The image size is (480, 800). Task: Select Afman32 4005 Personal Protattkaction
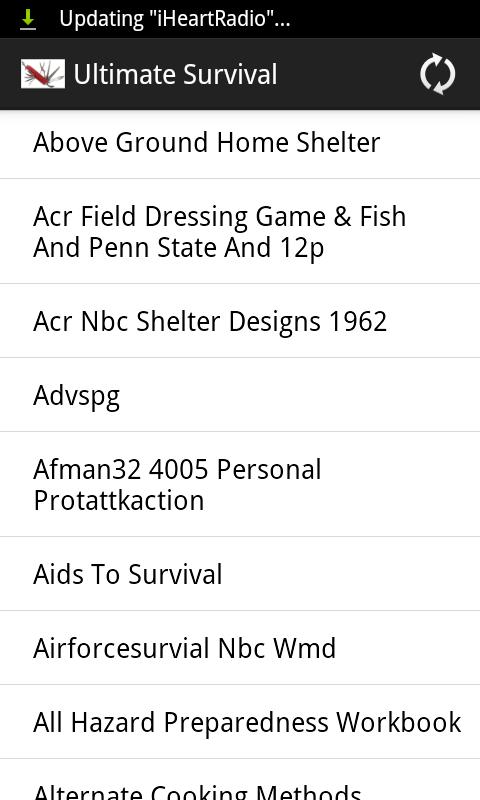pos(240,484)
